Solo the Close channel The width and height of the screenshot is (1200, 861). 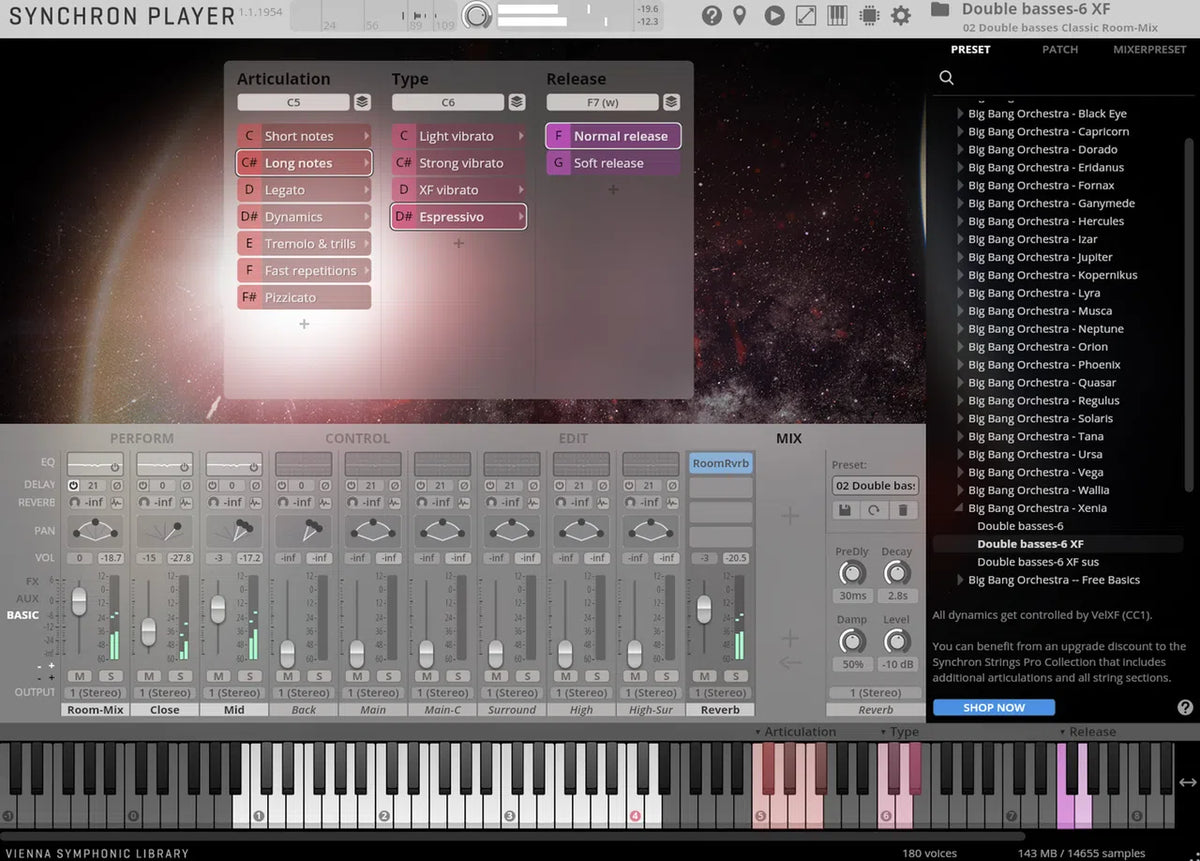pos(180,677)
